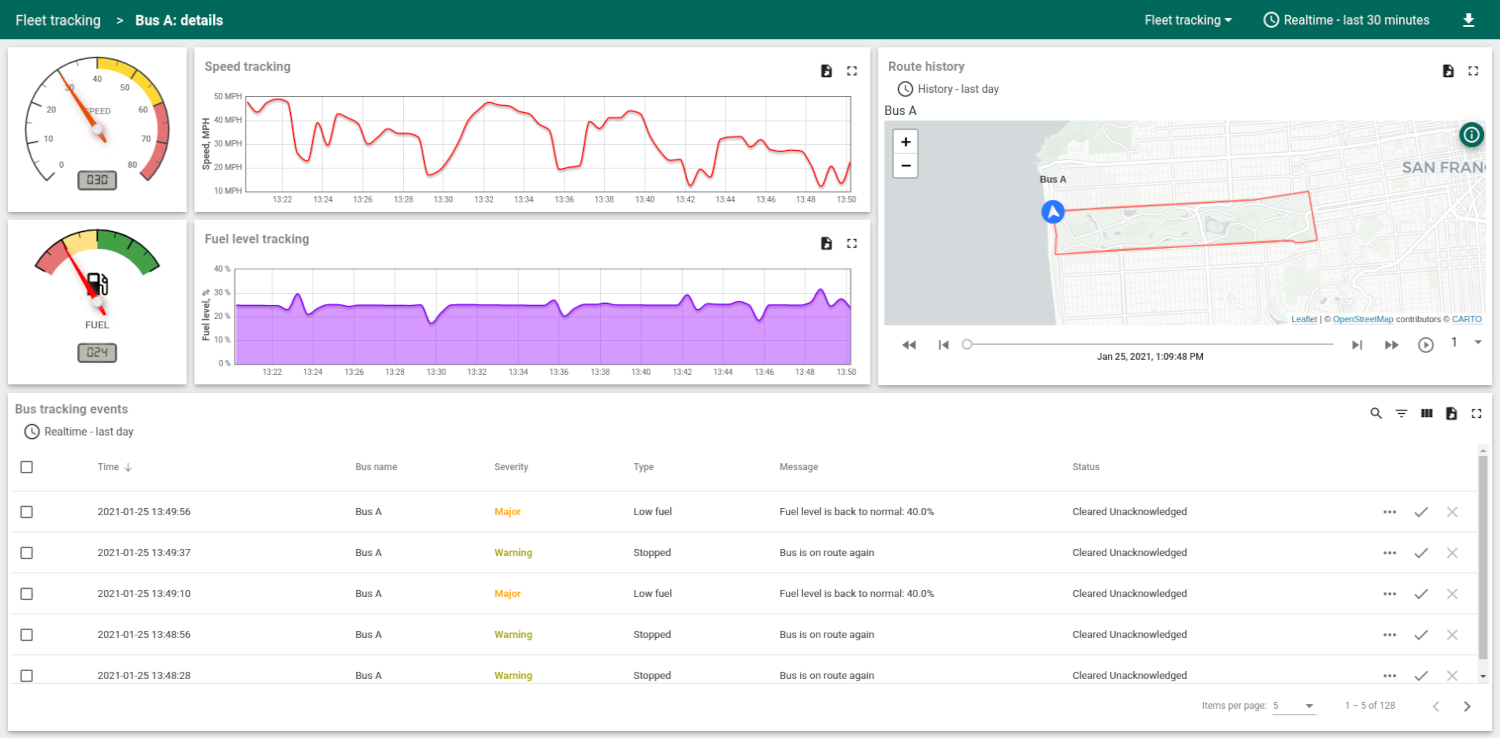Open the Items per page dropdown
This screenshot has height=738, width=1500.
point(1294,705)
